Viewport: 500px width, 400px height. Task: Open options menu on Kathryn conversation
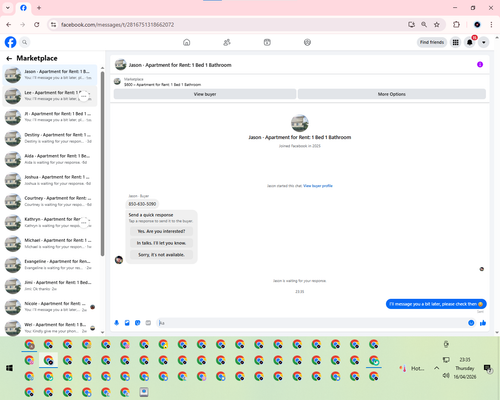83,222
